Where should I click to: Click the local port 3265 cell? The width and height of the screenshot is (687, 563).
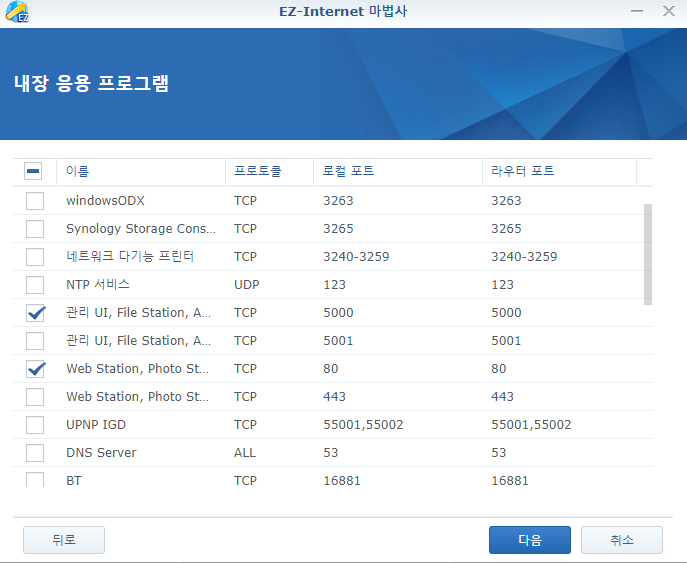pyautogui.click(x=338, y=229)
